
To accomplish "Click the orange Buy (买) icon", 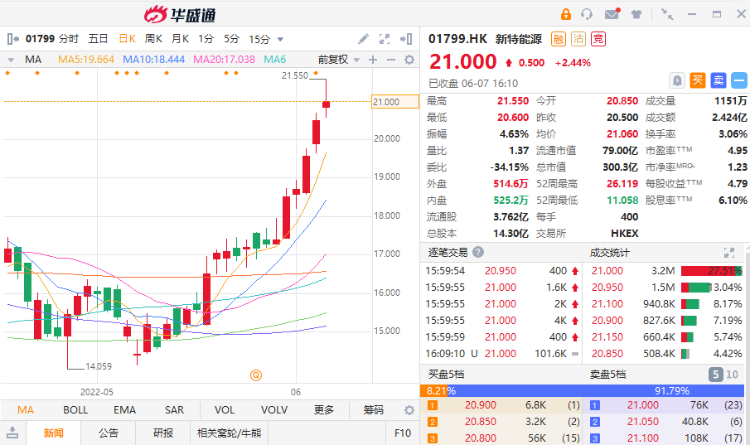I will coord(697,80).
